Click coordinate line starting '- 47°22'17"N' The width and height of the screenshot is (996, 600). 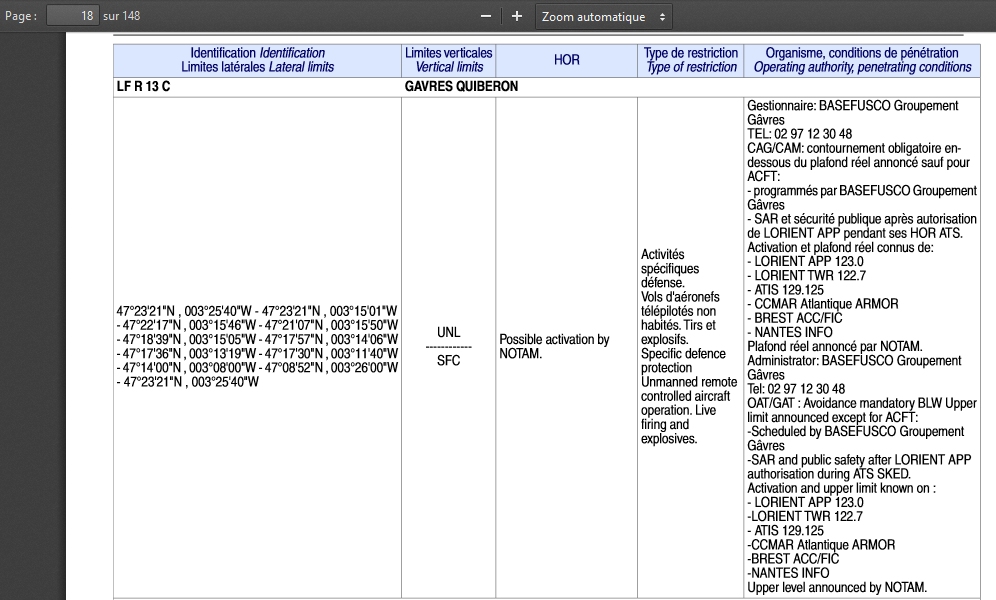[x=257, y=325]
